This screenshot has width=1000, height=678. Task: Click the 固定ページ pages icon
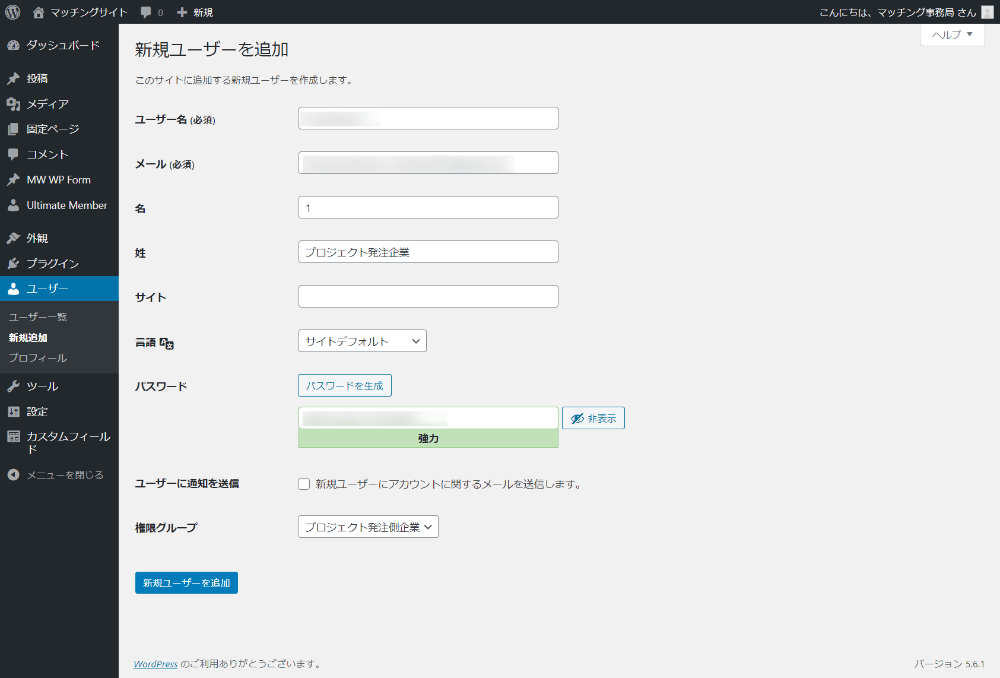click(13, 129)
